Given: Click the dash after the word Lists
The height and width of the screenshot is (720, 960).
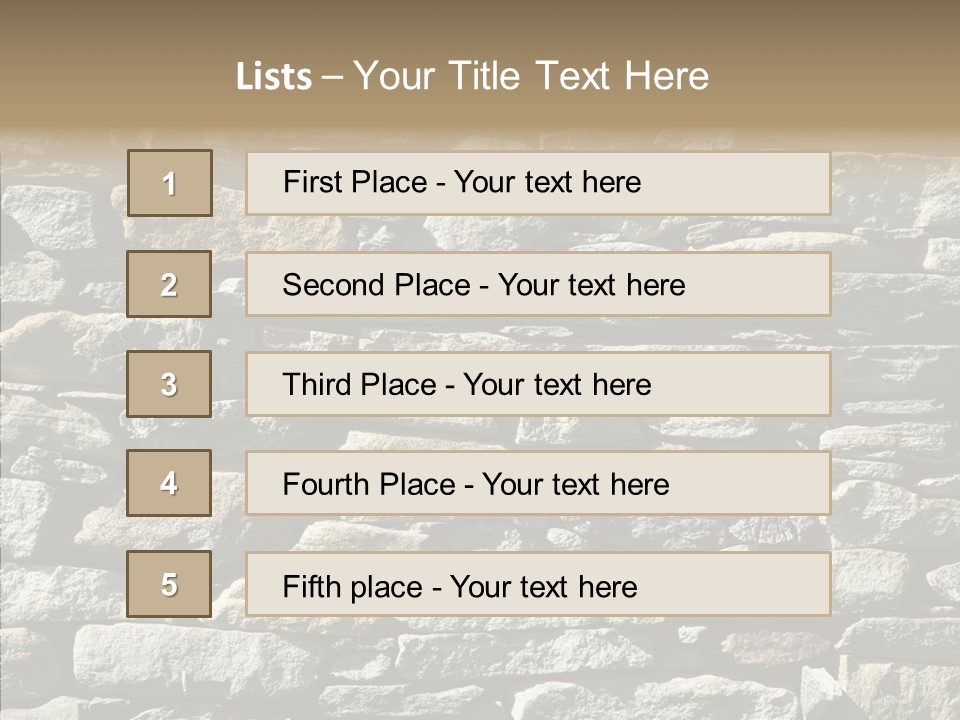Looking at the screenshot, I should pyautogui.click(x=332, y=78).
